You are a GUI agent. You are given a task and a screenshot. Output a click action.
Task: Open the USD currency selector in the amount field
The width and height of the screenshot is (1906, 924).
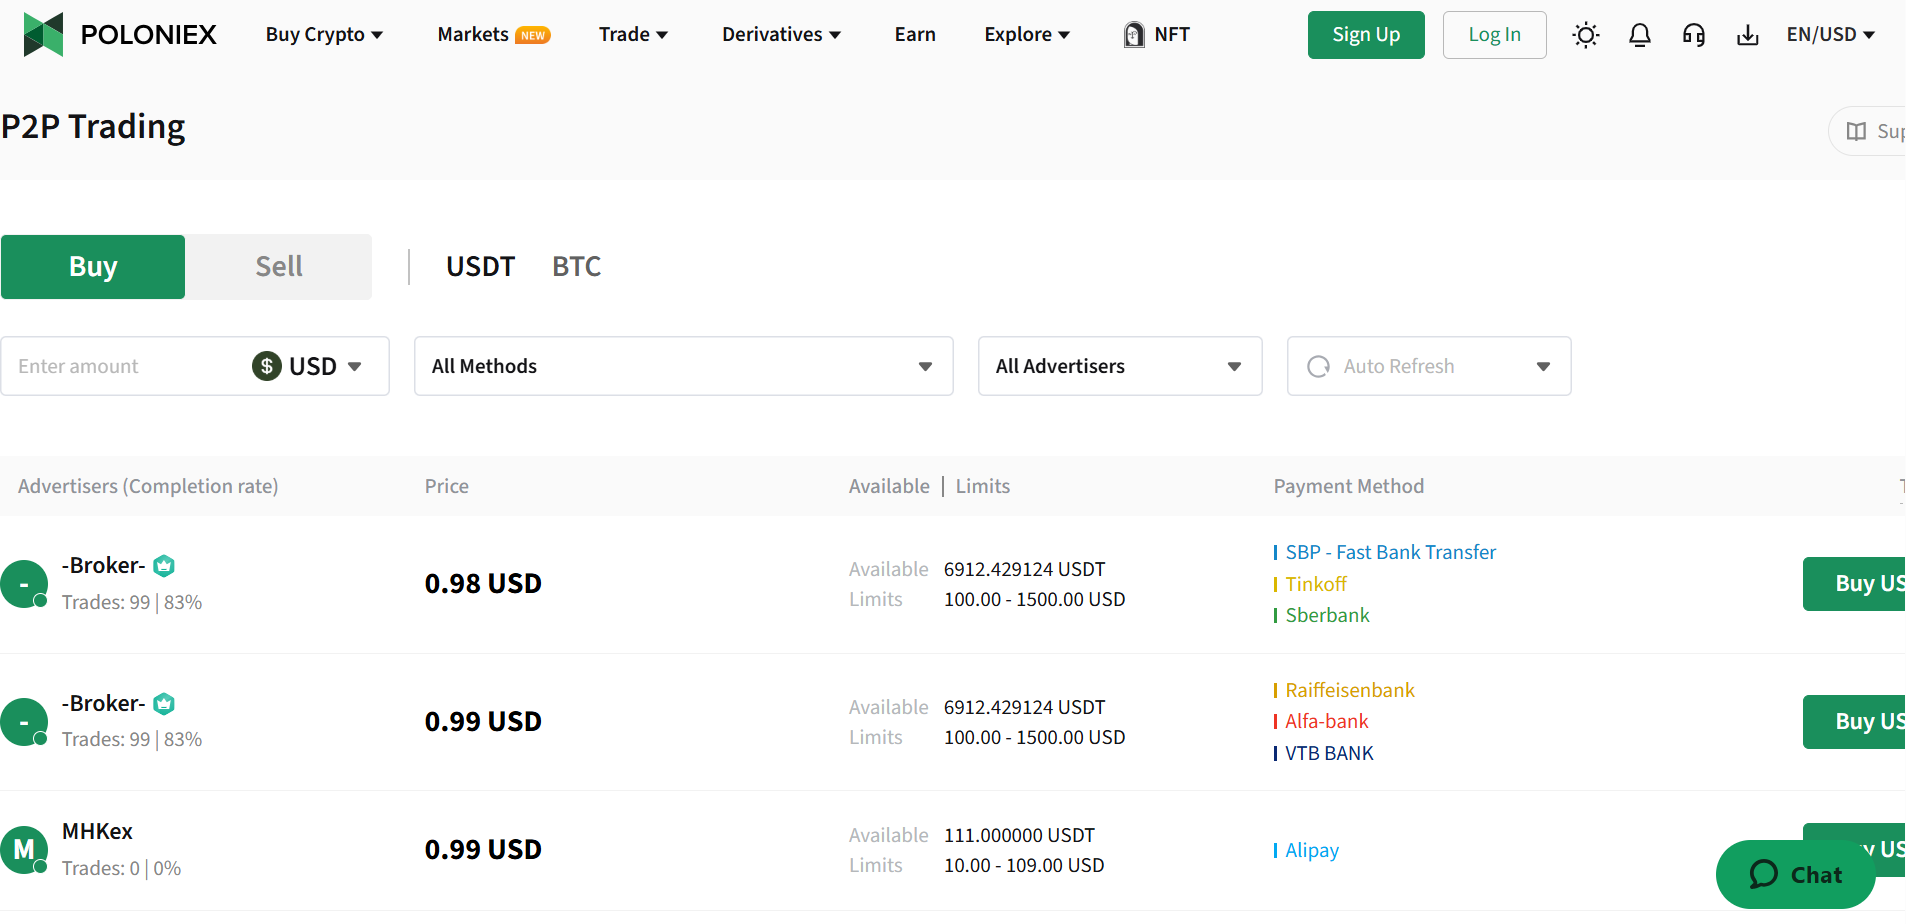308,366
